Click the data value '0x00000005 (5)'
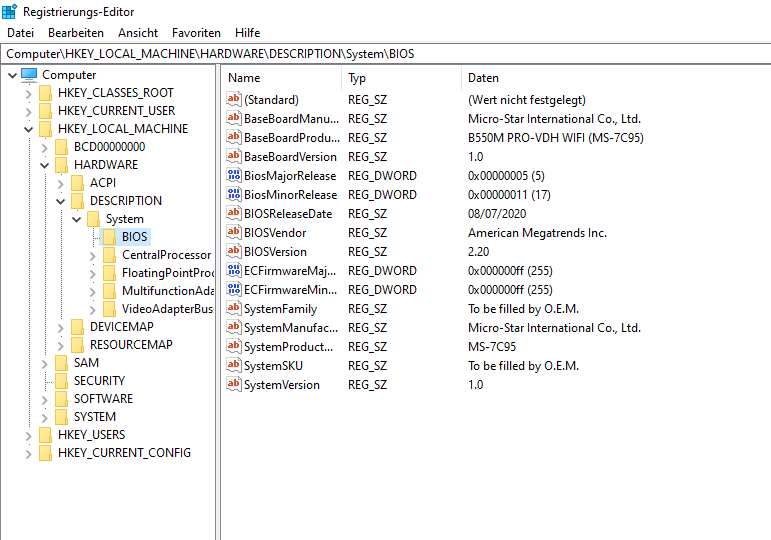 tap(506, 176)
